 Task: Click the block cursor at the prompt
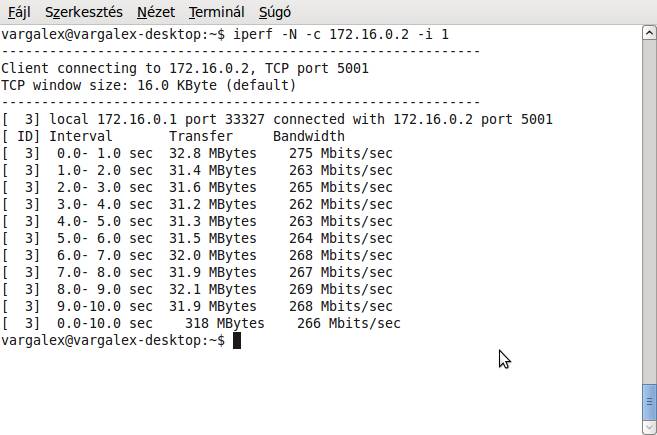(x=237, y=340)
